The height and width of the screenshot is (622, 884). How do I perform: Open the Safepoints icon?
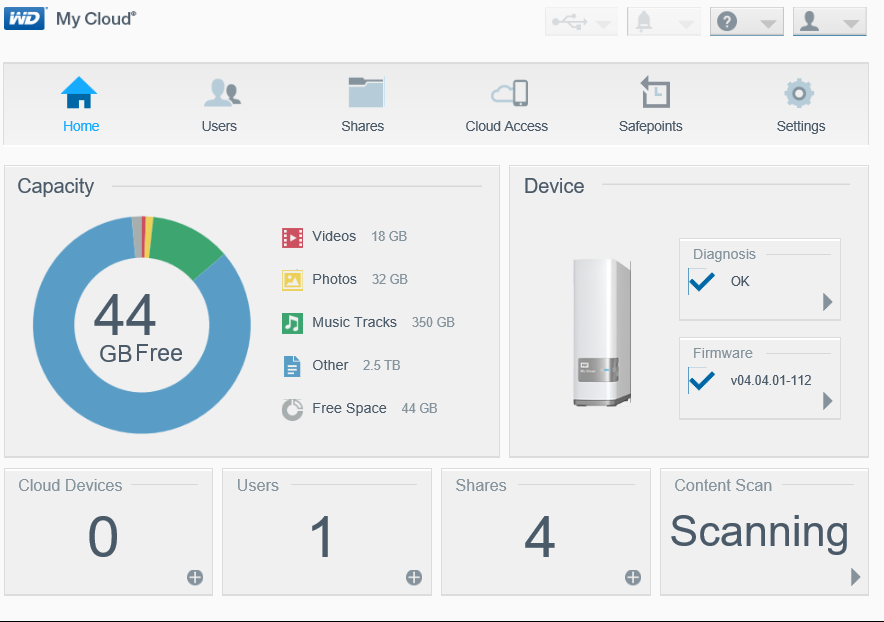(654, 92)
